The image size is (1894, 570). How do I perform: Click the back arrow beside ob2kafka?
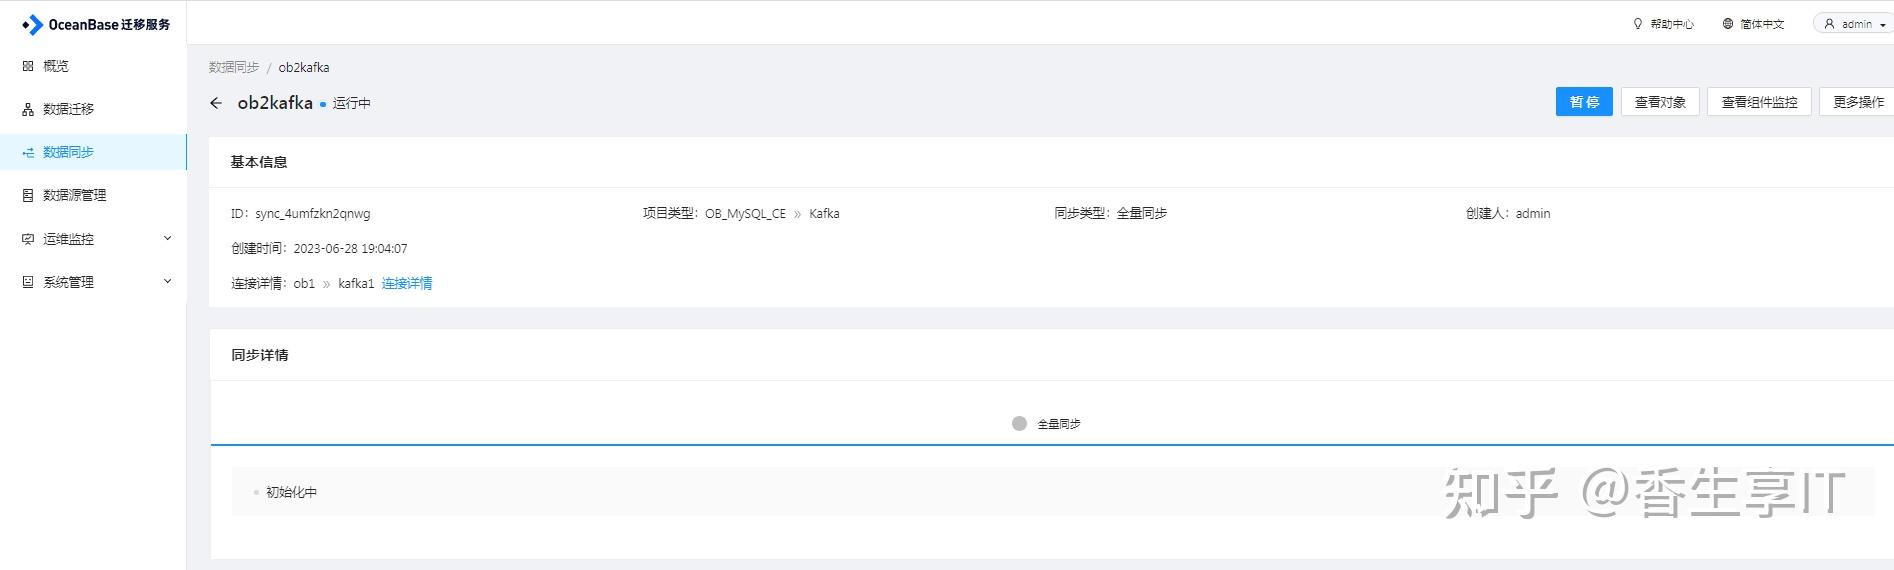[x=216, y=103]
